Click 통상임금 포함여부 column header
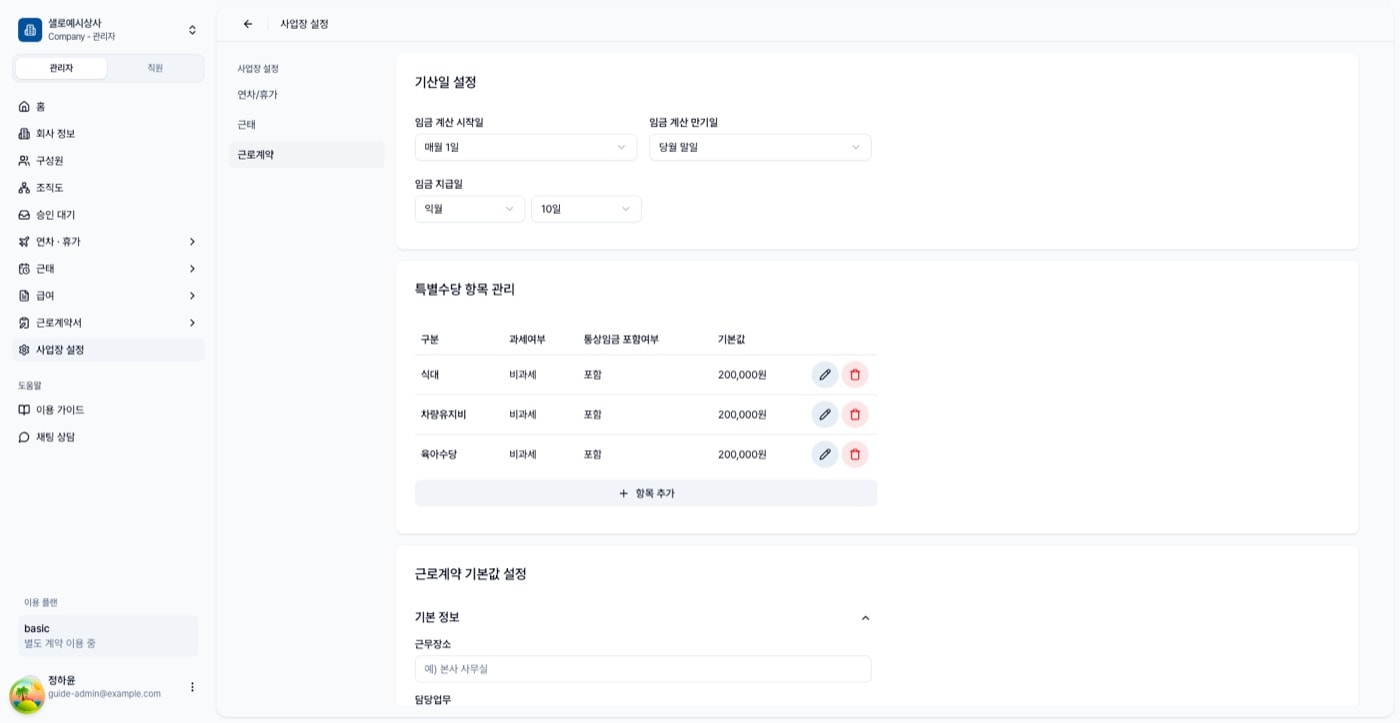The width and height of the screenshot is (1400, 723). coord(621,339)
